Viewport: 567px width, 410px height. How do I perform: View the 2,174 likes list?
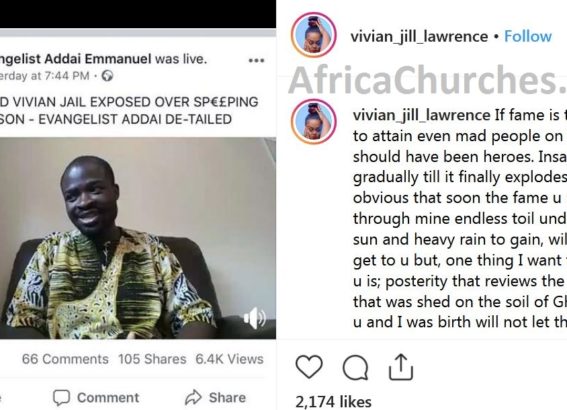333,402
